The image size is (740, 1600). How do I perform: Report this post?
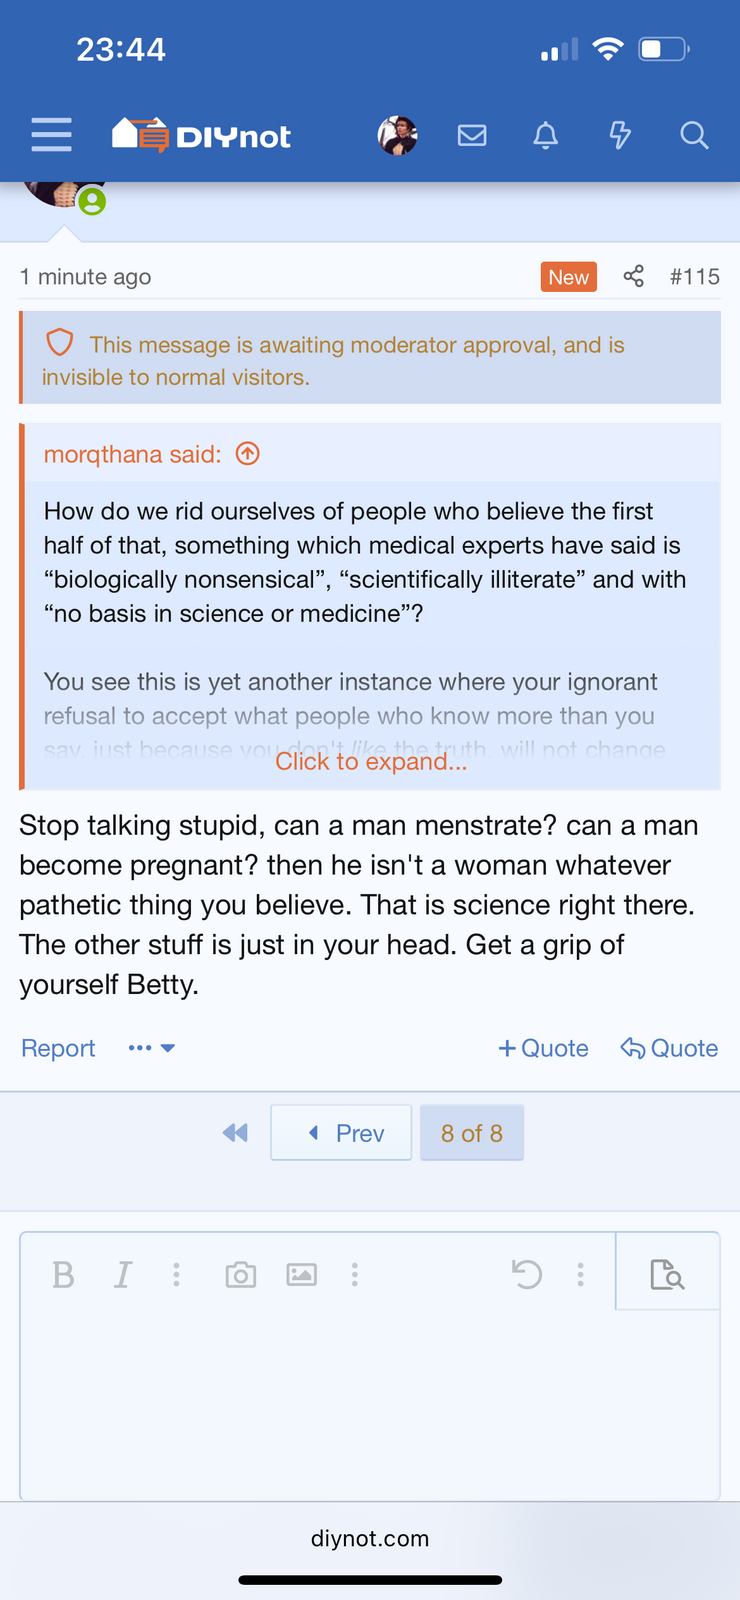click(x=58, y=1048)
